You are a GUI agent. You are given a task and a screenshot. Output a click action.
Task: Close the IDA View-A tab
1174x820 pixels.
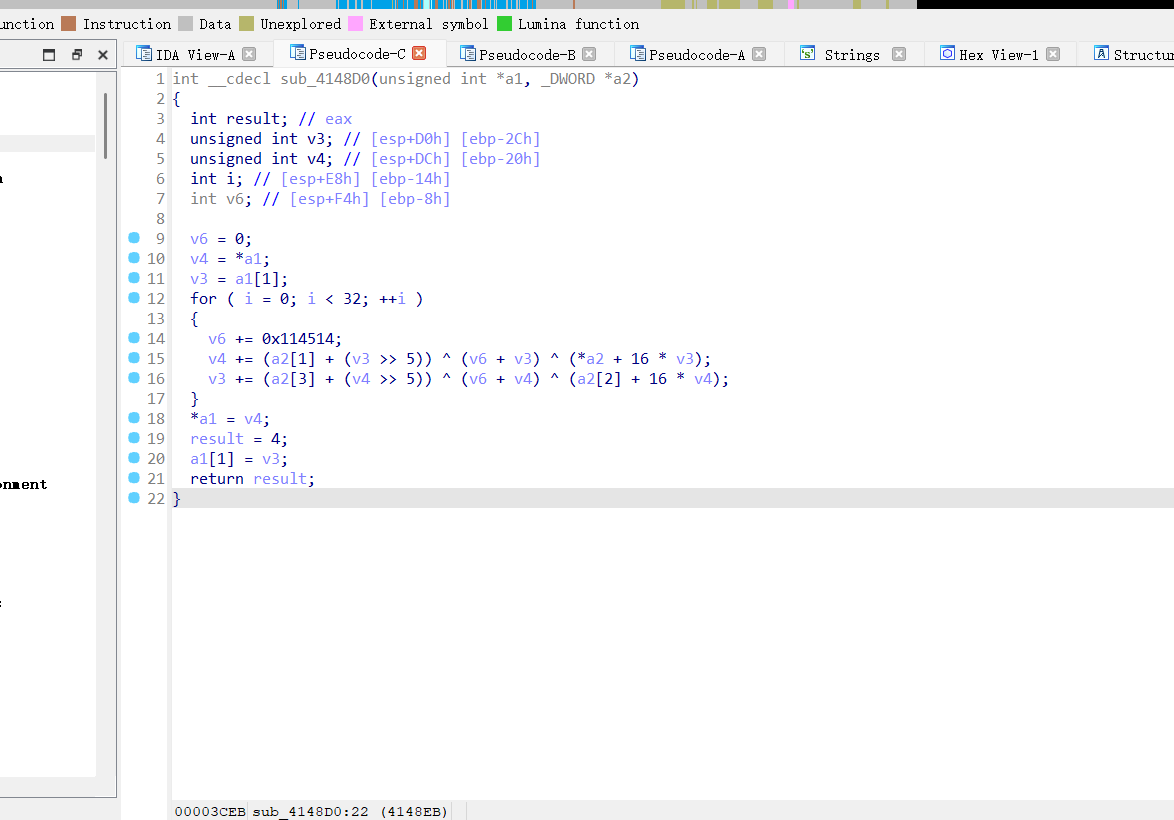(249, 54)
